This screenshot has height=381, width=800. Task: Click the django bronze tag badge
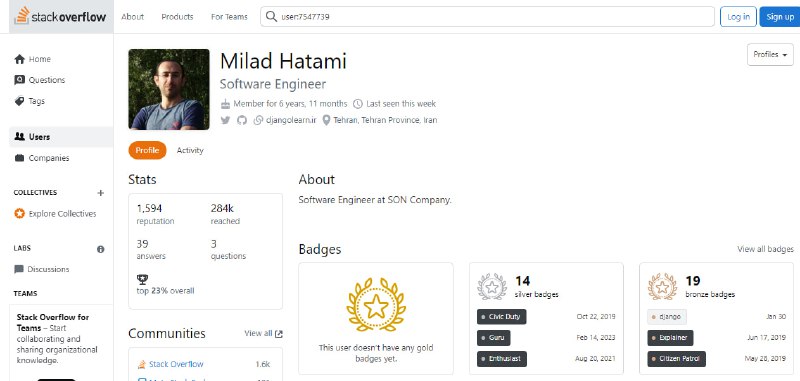pos(667,317)
